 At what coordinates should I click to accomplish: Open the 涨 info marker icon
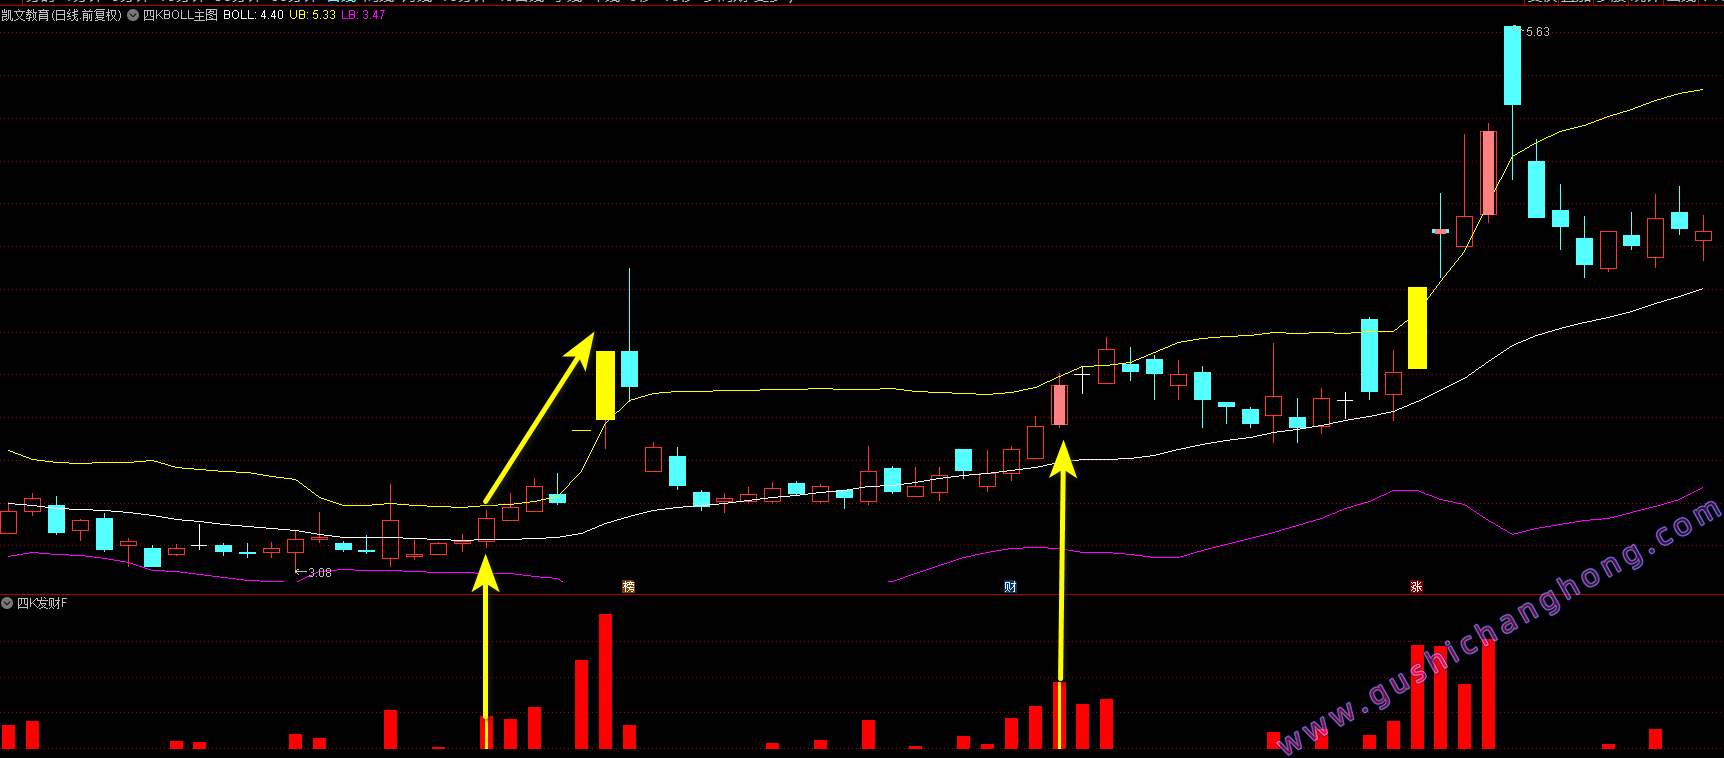pyautogui.click(x=1416, y=587)
